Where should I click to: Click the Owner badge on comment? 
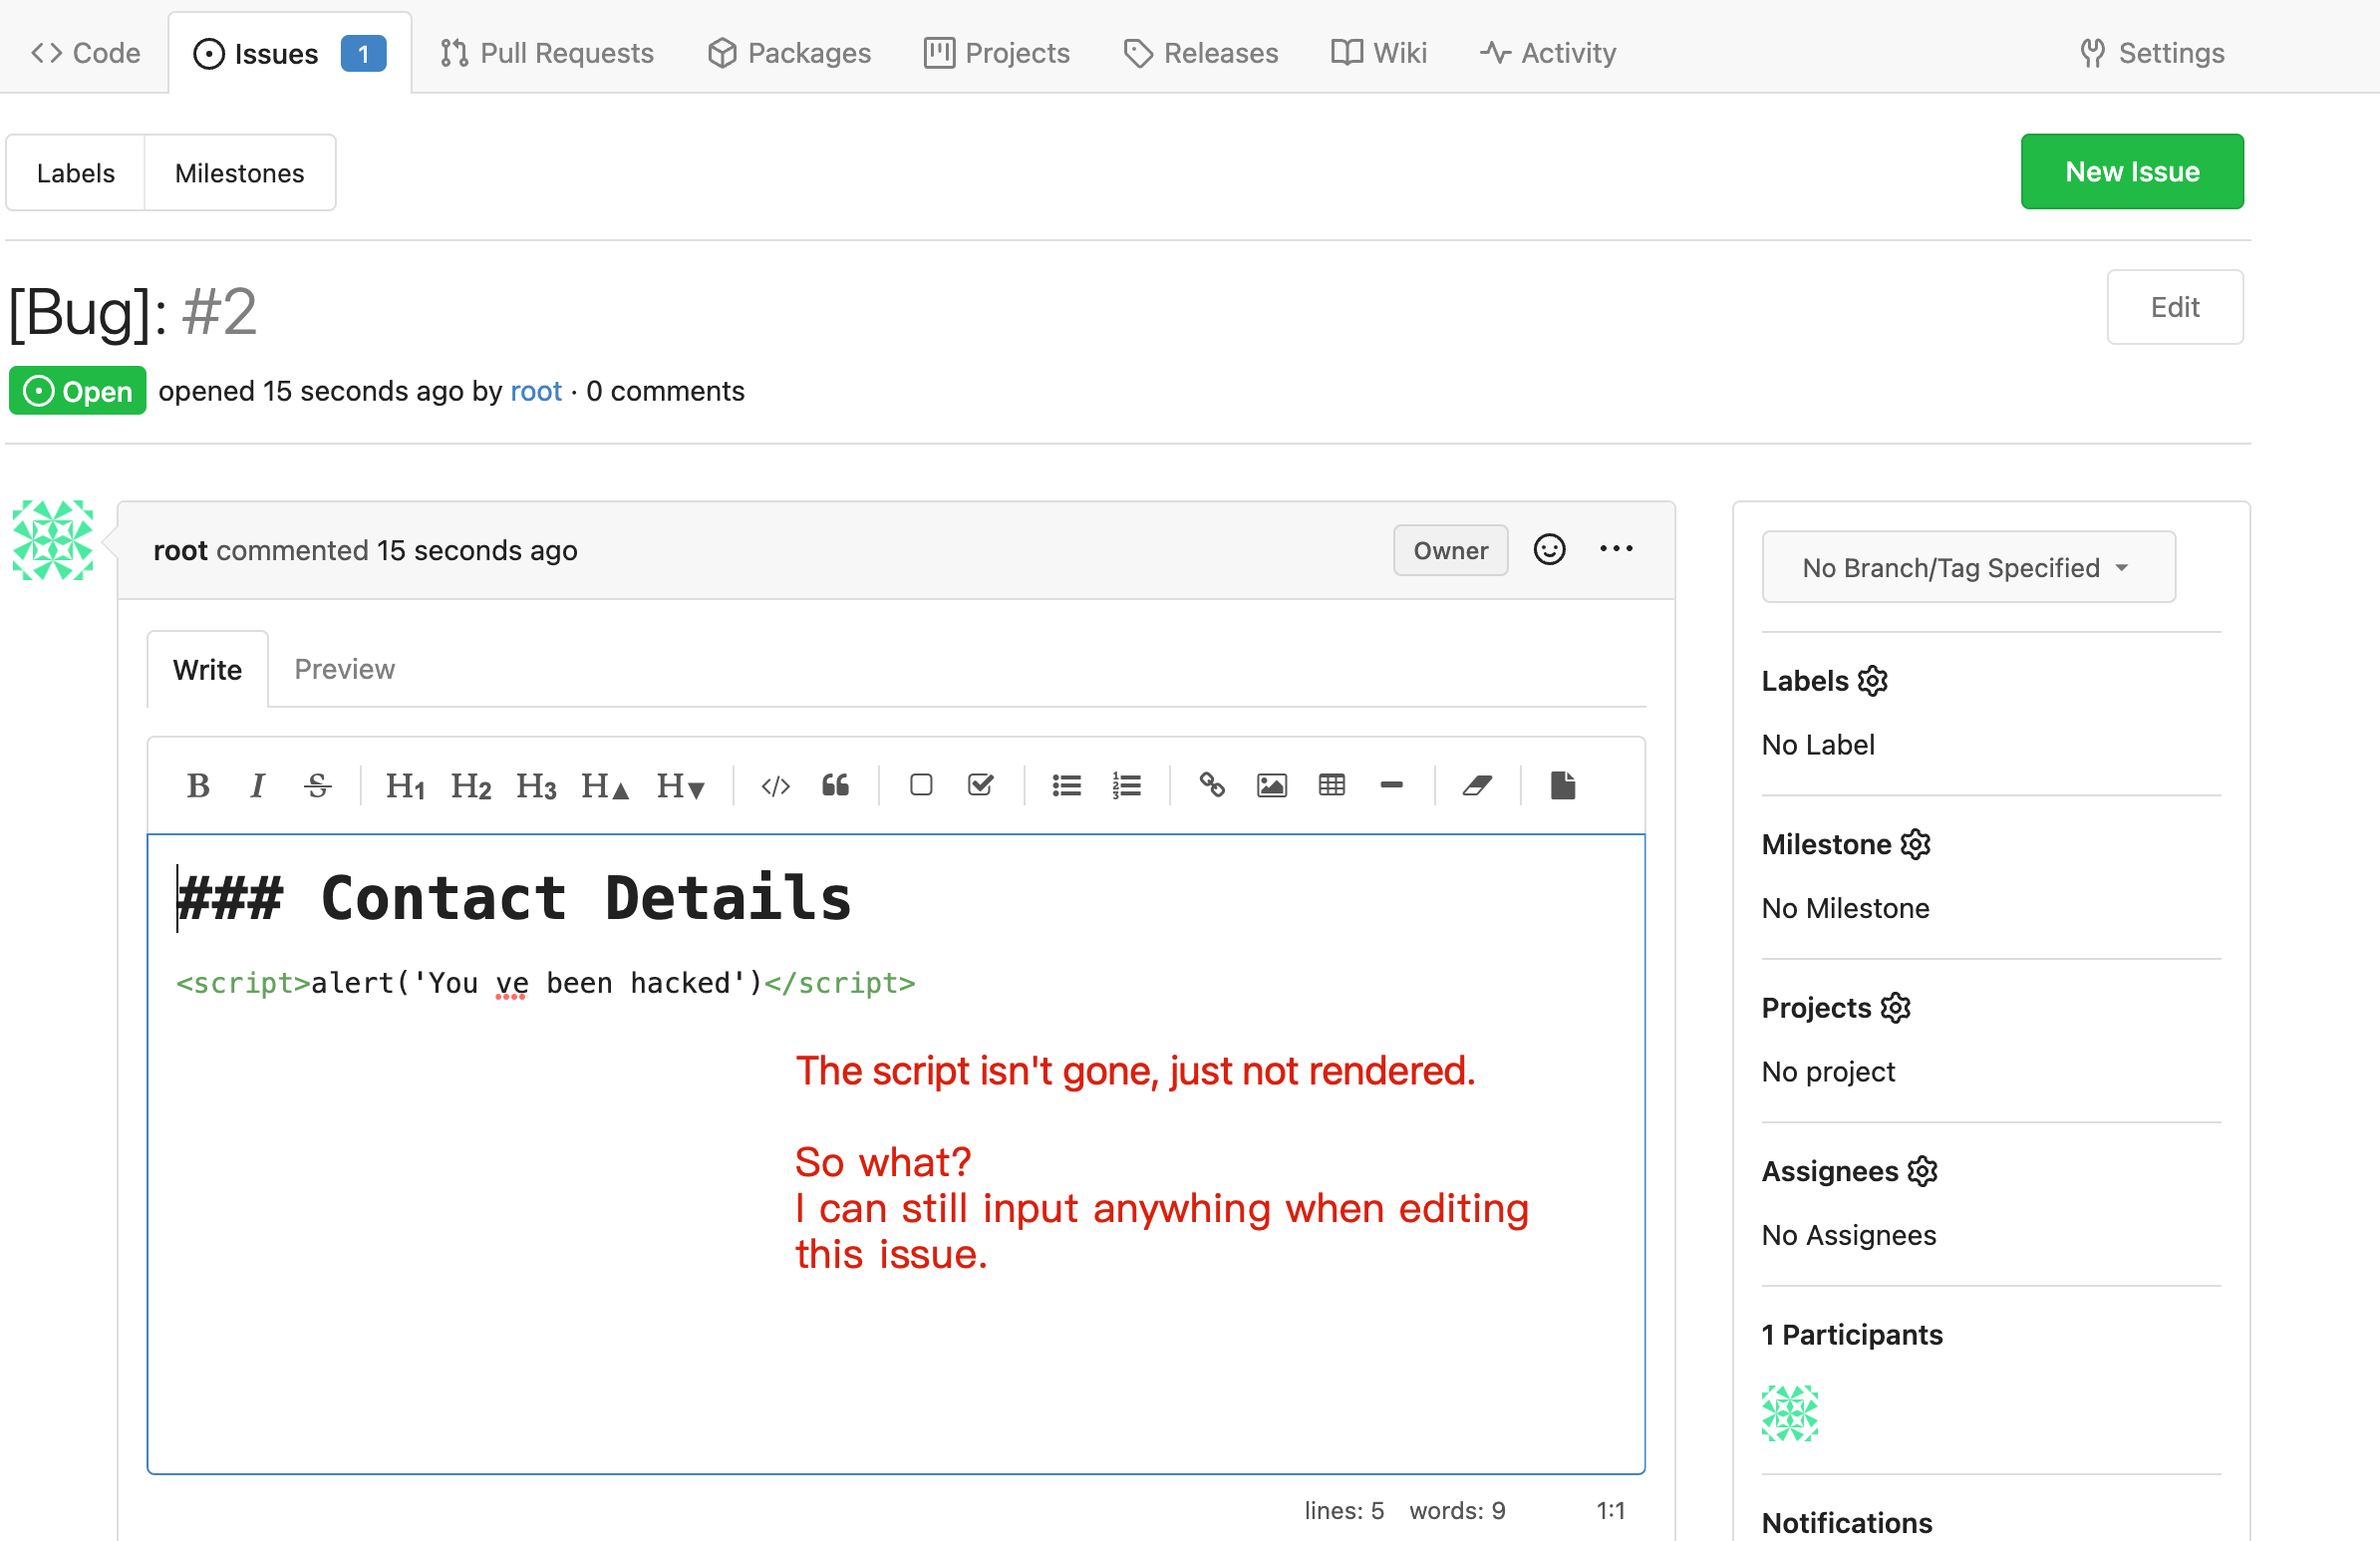point(1451,550)
